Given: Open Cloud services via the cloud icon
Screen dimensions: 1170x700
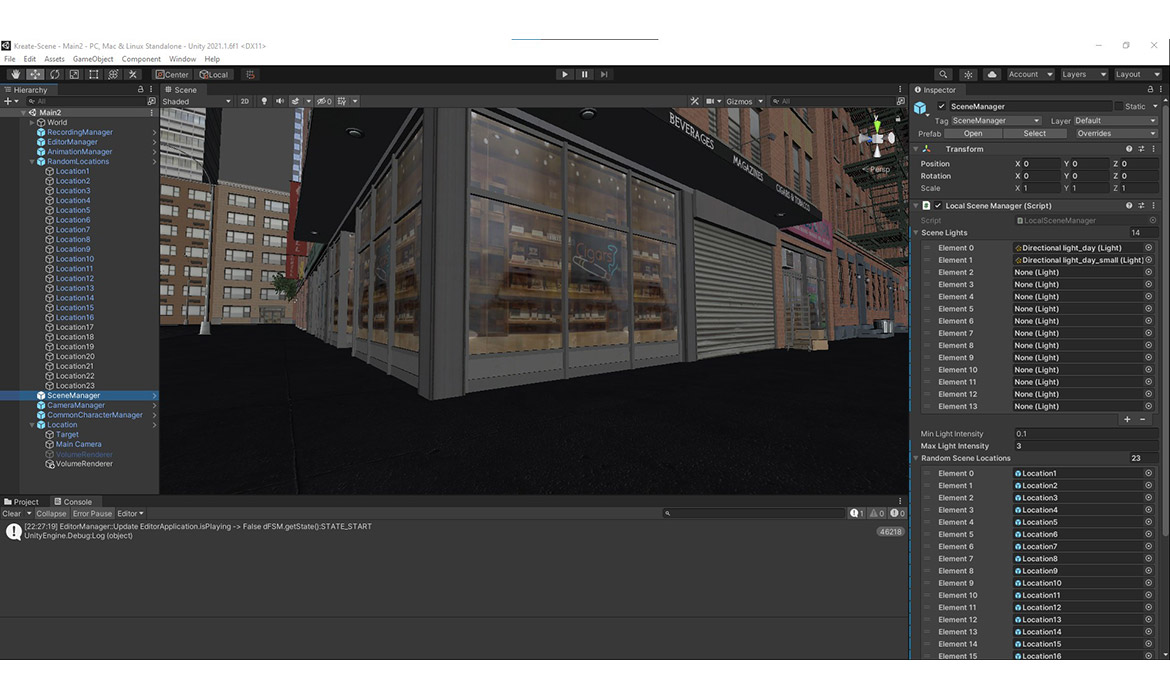Looking at the screenshot, I should (992, 74).
